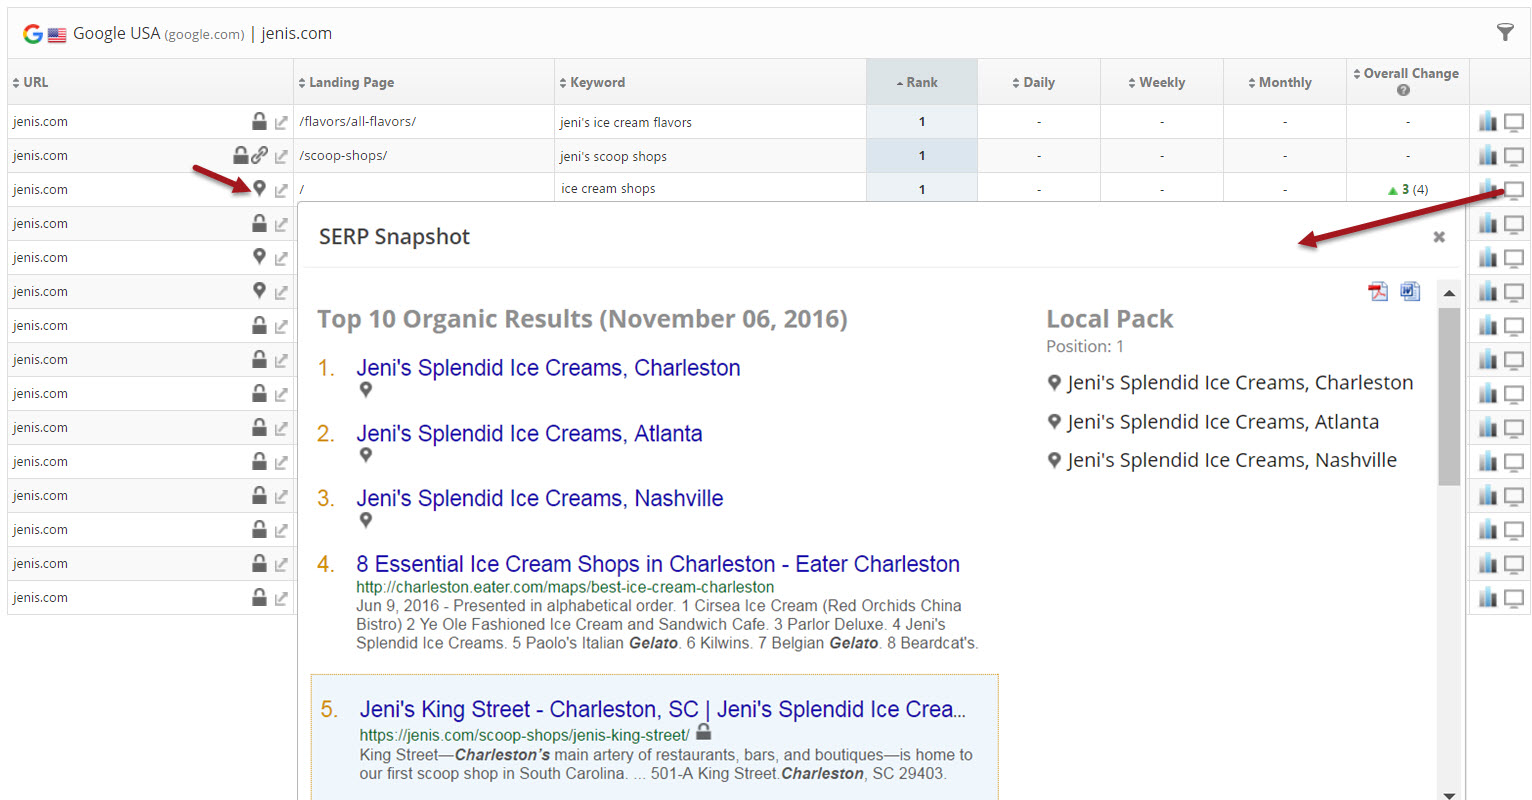Screen dimensions: 1532x800
Task: Click the map pin icon in ice cream shops row
Action: pyautogui.click(x=259, y=189)
